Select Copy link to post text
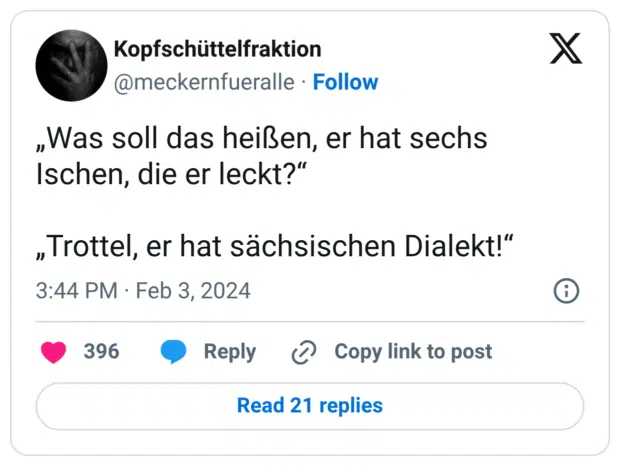 (413, 351)
